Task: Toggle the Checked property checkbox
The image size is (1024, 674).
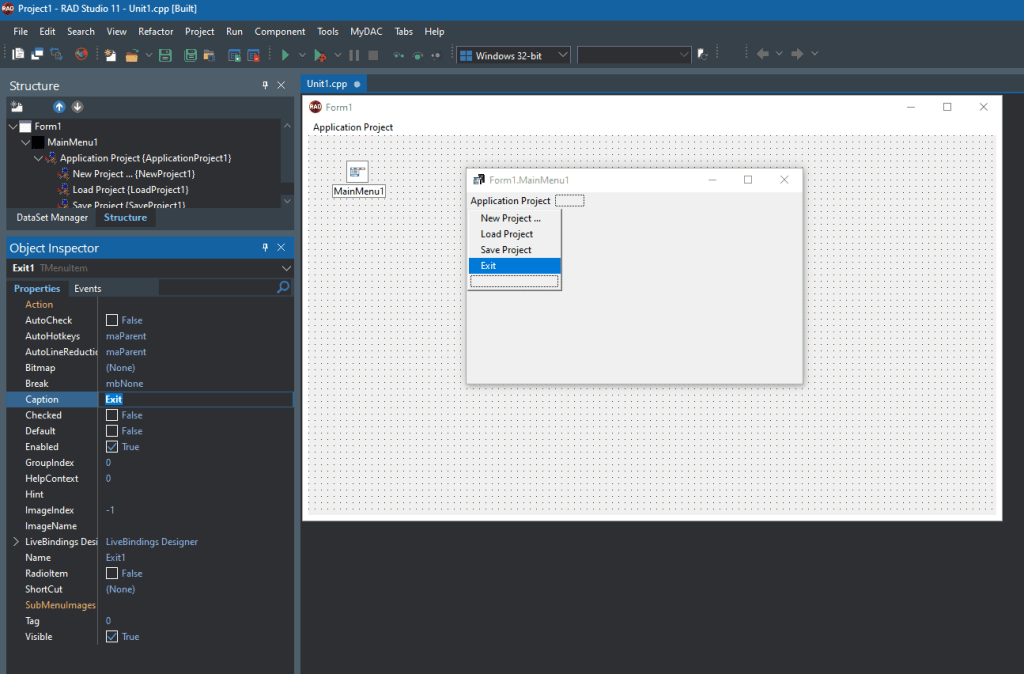Action: [112, 415]
